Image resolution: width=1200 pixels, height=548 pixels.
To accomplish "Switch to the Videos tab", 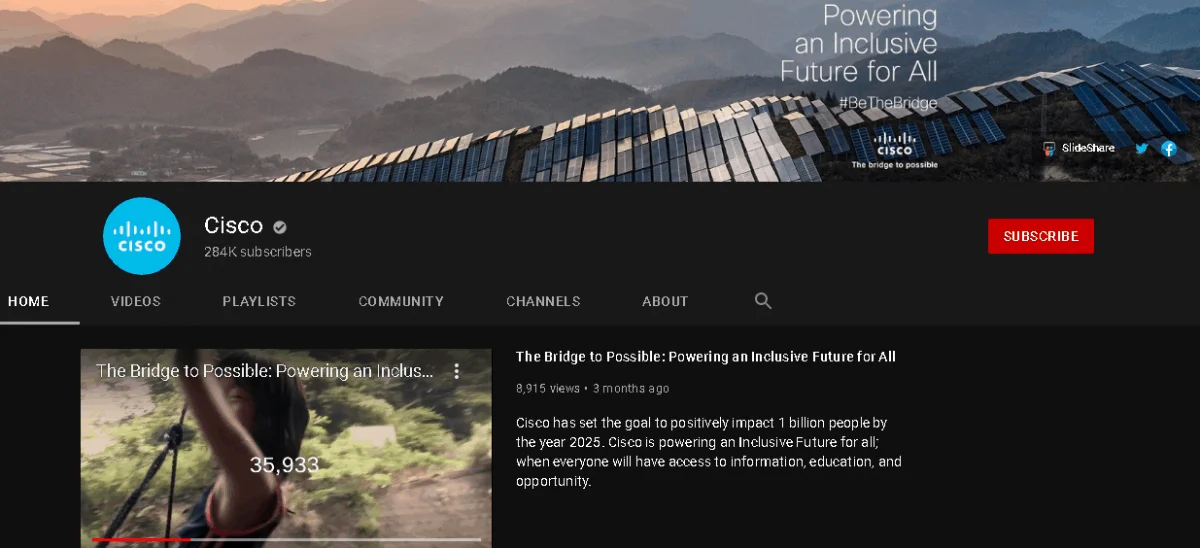I will tap(135, 301).
